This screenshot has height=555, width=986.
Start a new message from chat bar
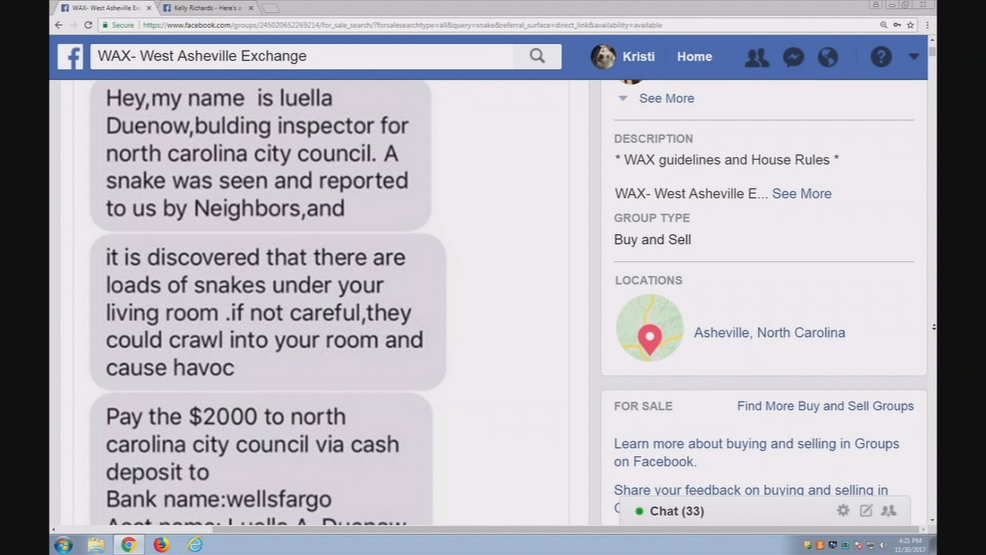(866, 510)
